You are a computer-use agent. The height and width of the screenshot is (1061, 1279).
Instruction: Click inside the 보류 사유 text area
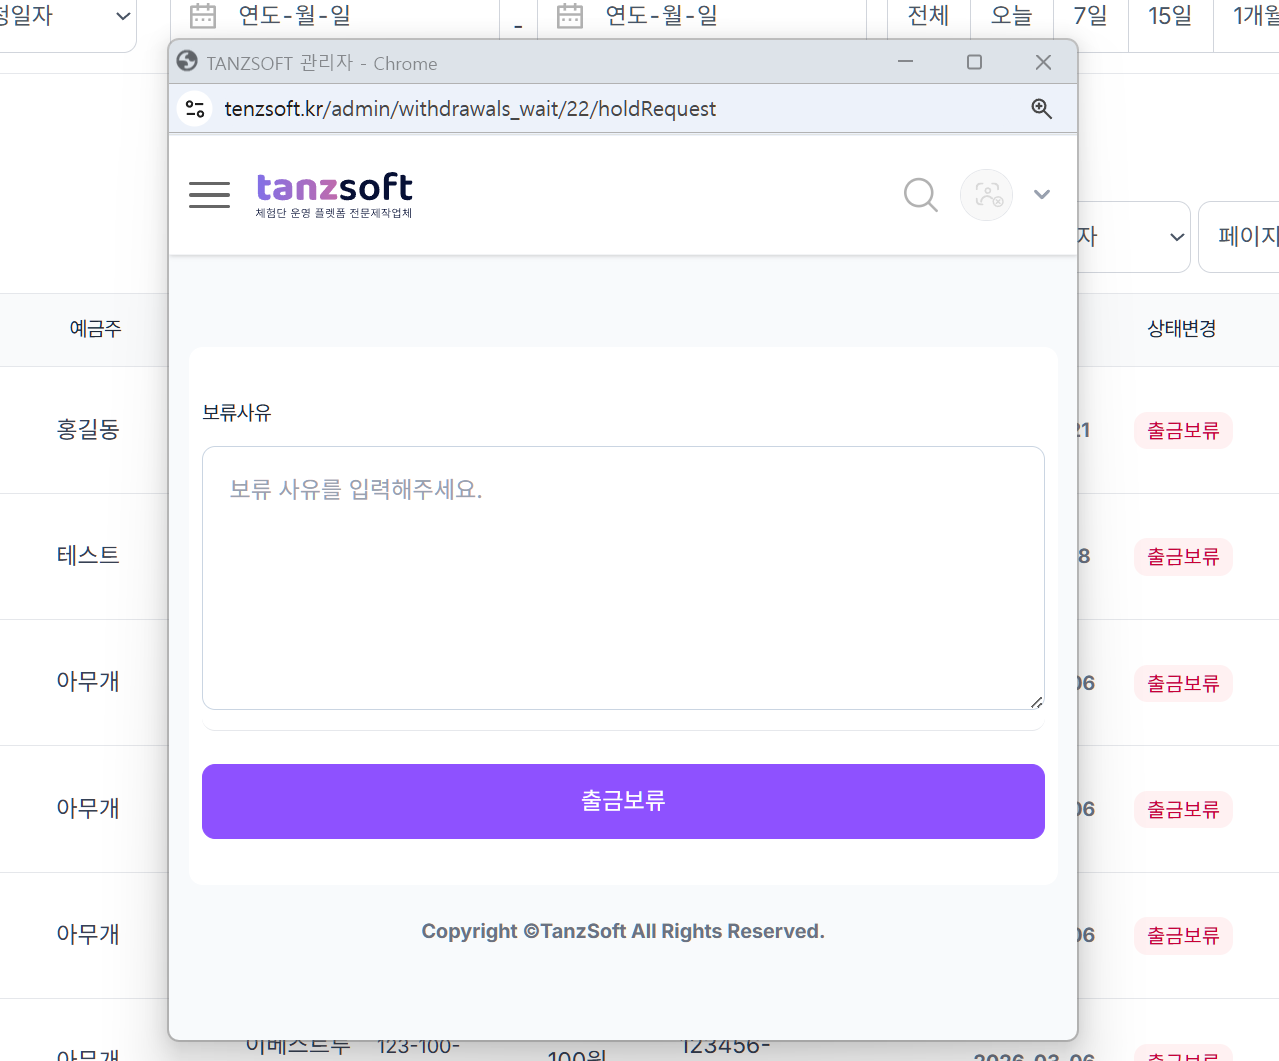622,578
